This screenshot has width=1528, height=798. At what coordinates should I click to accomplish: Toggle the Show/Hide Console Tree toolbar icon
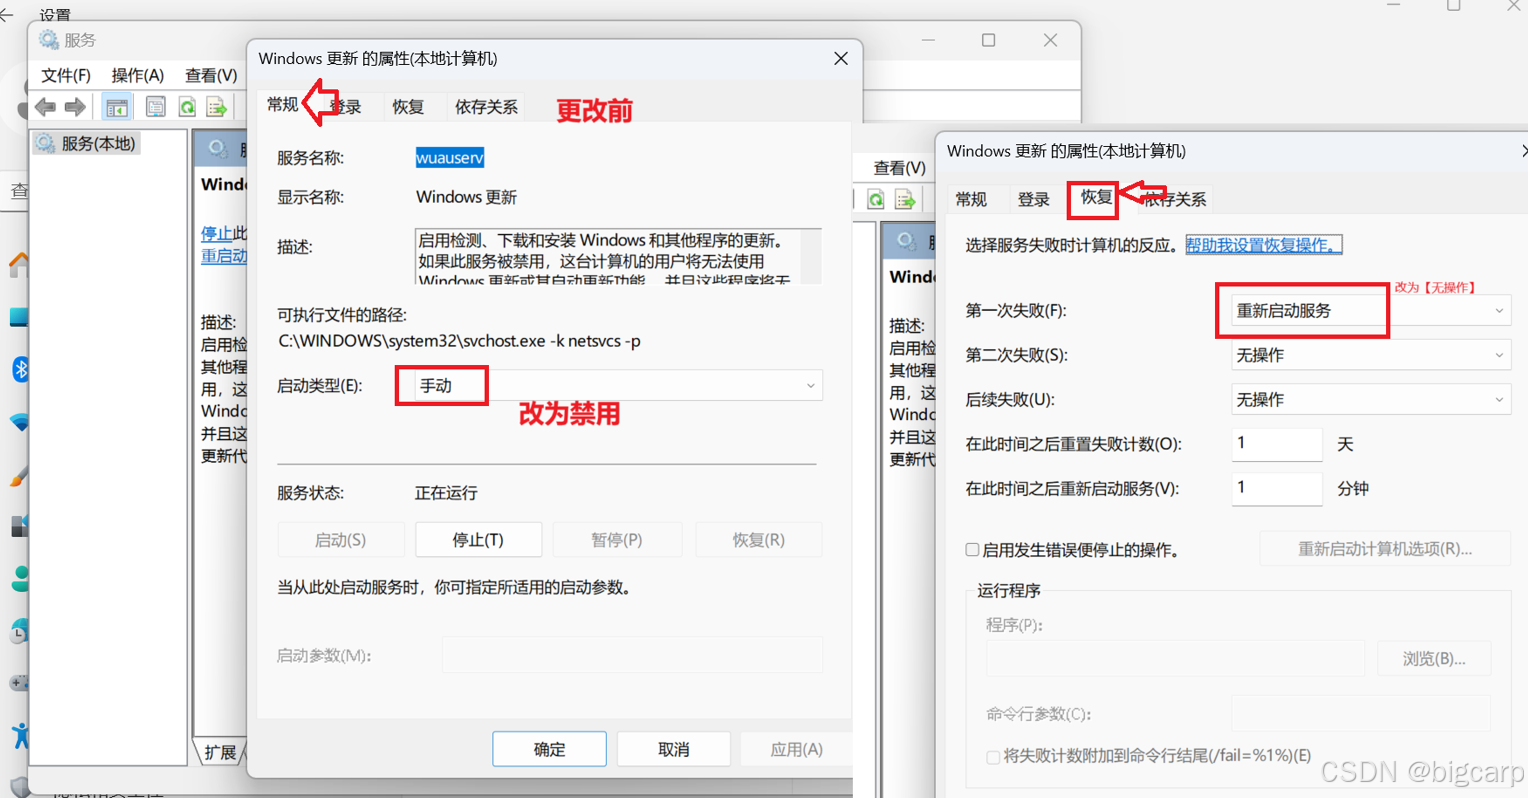[117, 107]
